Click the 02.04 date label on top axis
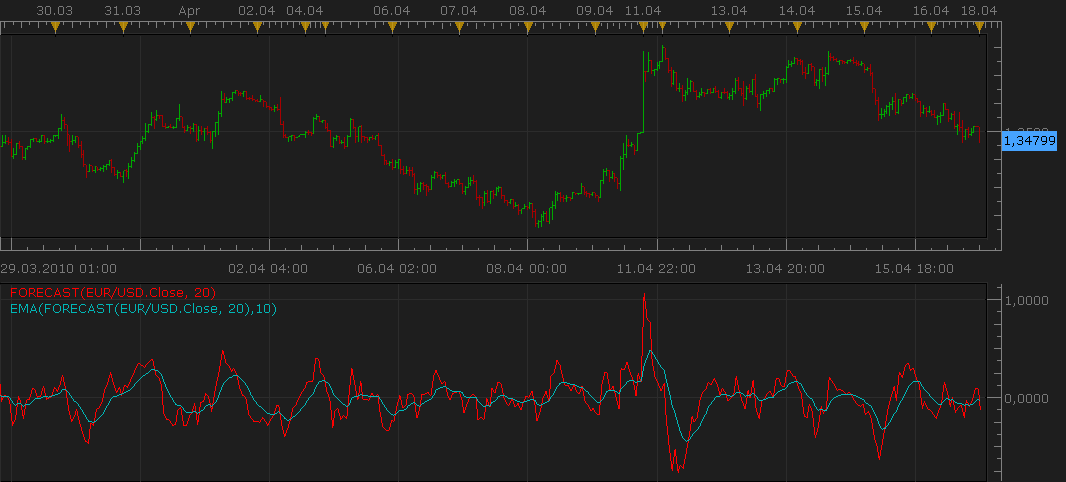Screen dimensions: 1066x482 [x=257, y=11]
